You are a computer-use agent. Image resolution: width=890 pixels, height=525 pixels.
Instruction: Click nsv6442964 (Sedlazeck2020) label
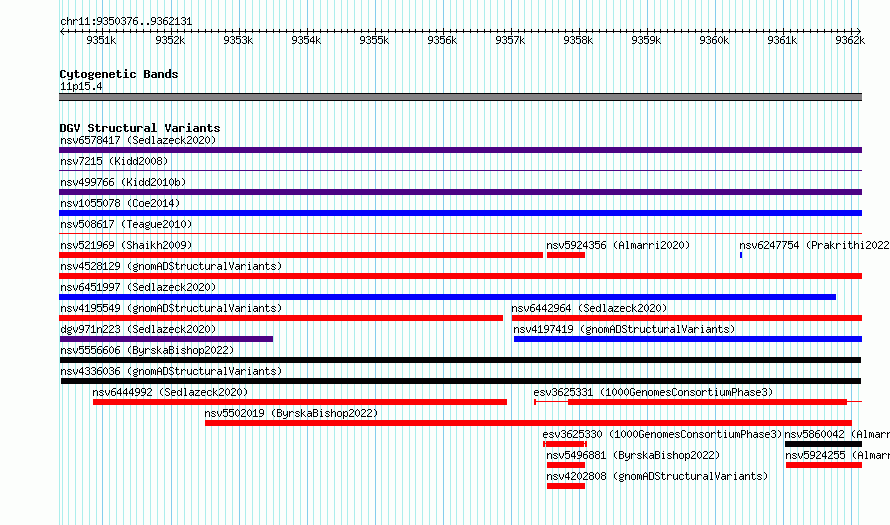click(589, 308)
